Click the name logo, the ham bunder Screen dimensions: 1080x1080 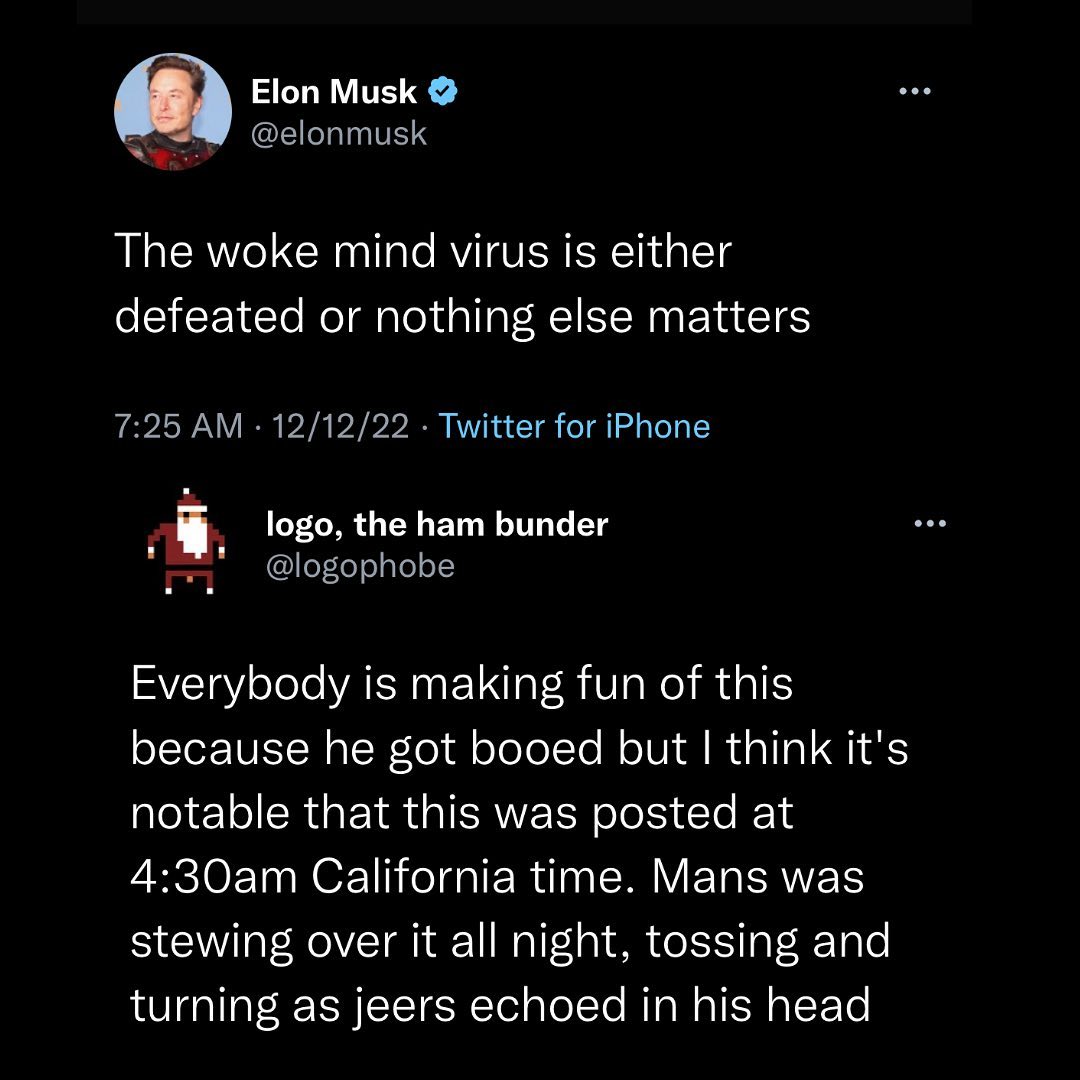pos(437,523)
